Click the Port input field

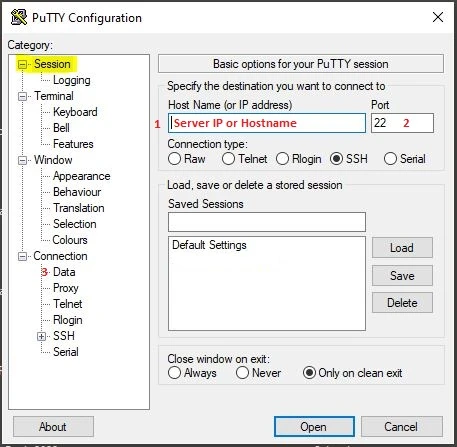(402, 123)
